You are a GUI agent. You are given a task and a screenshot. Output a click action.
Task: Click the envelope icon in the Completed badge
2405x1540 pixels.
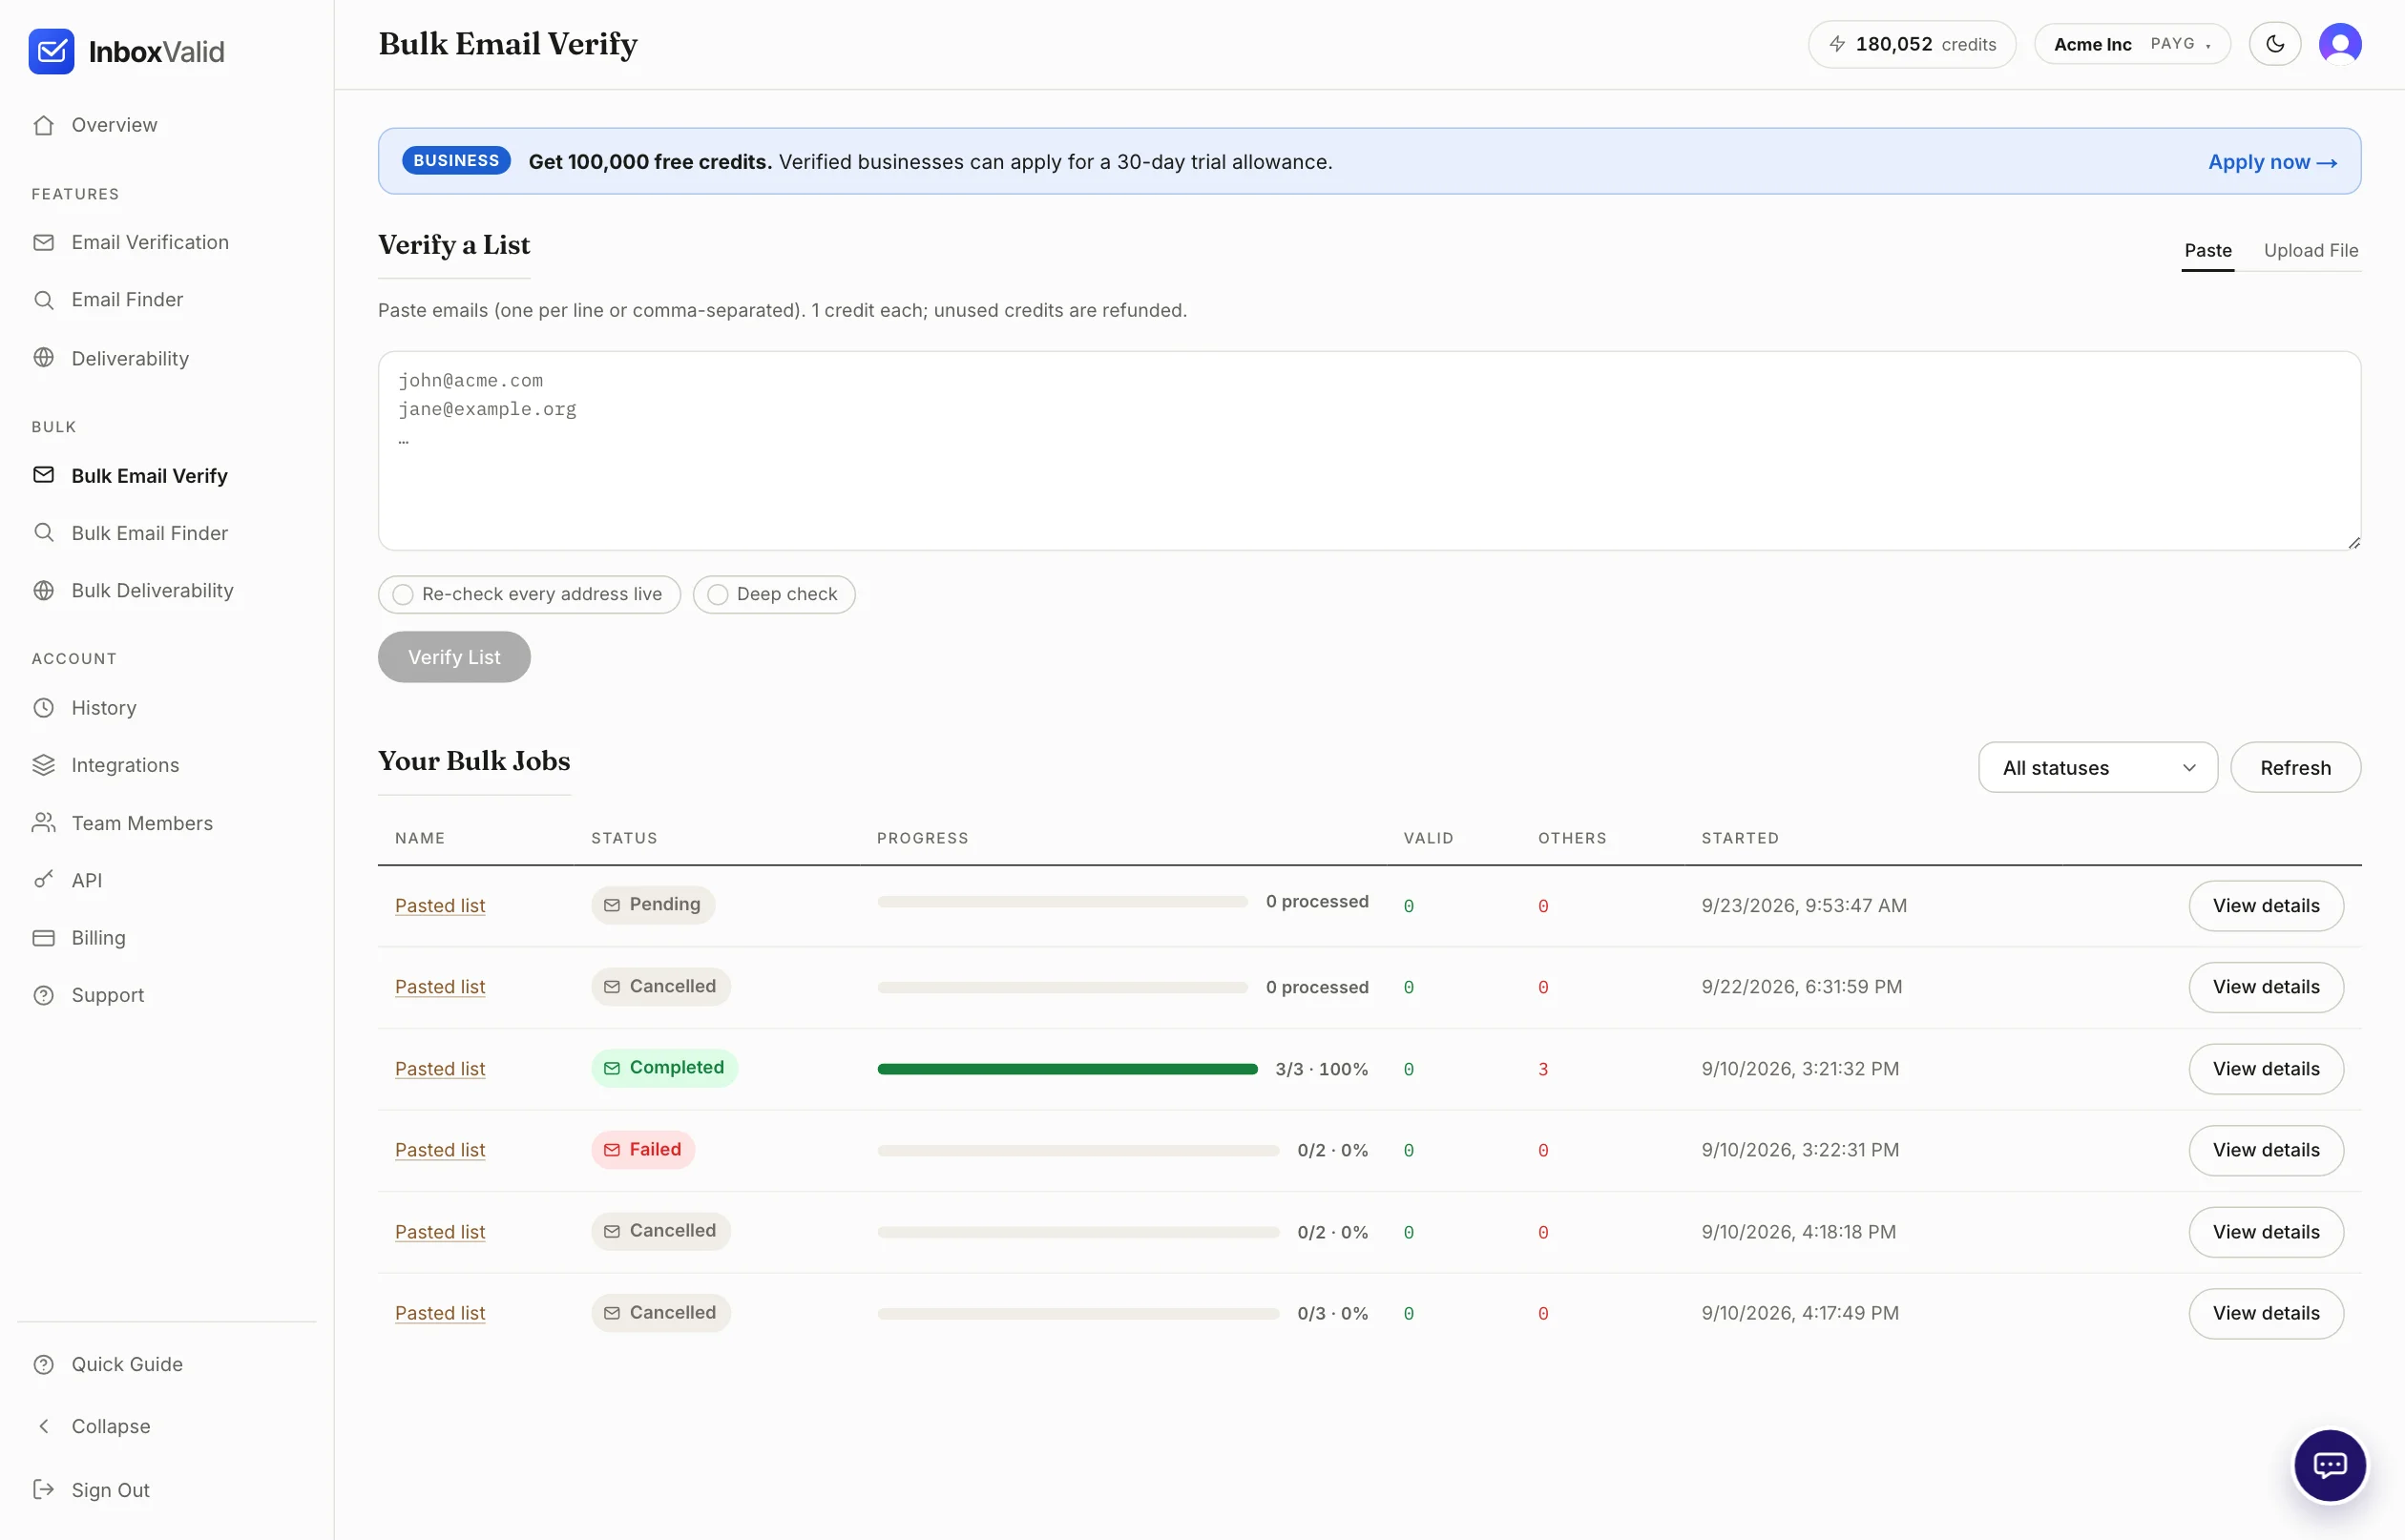[612, 1068]
